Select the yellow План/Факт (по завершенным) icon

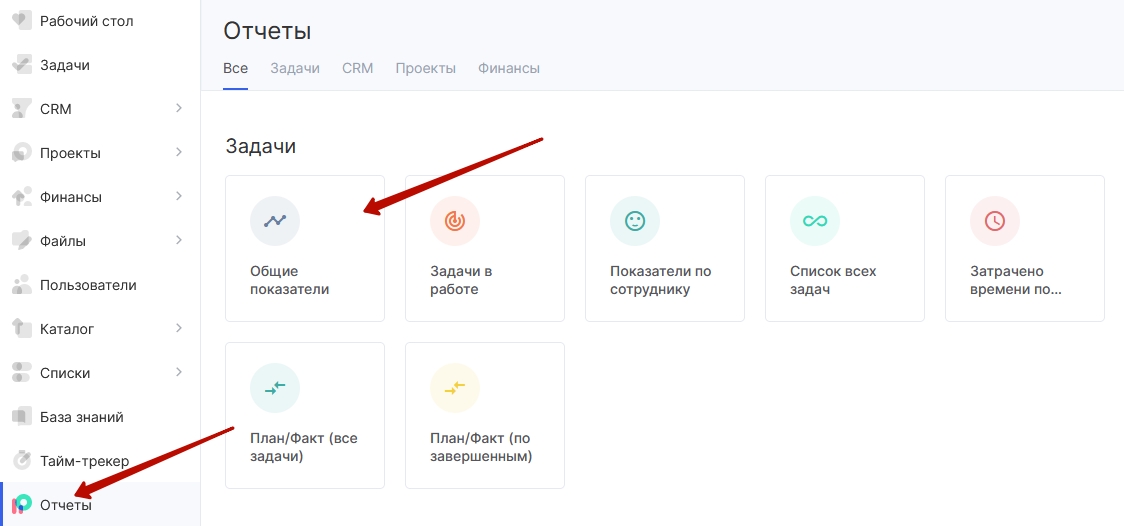coord(454,388)
